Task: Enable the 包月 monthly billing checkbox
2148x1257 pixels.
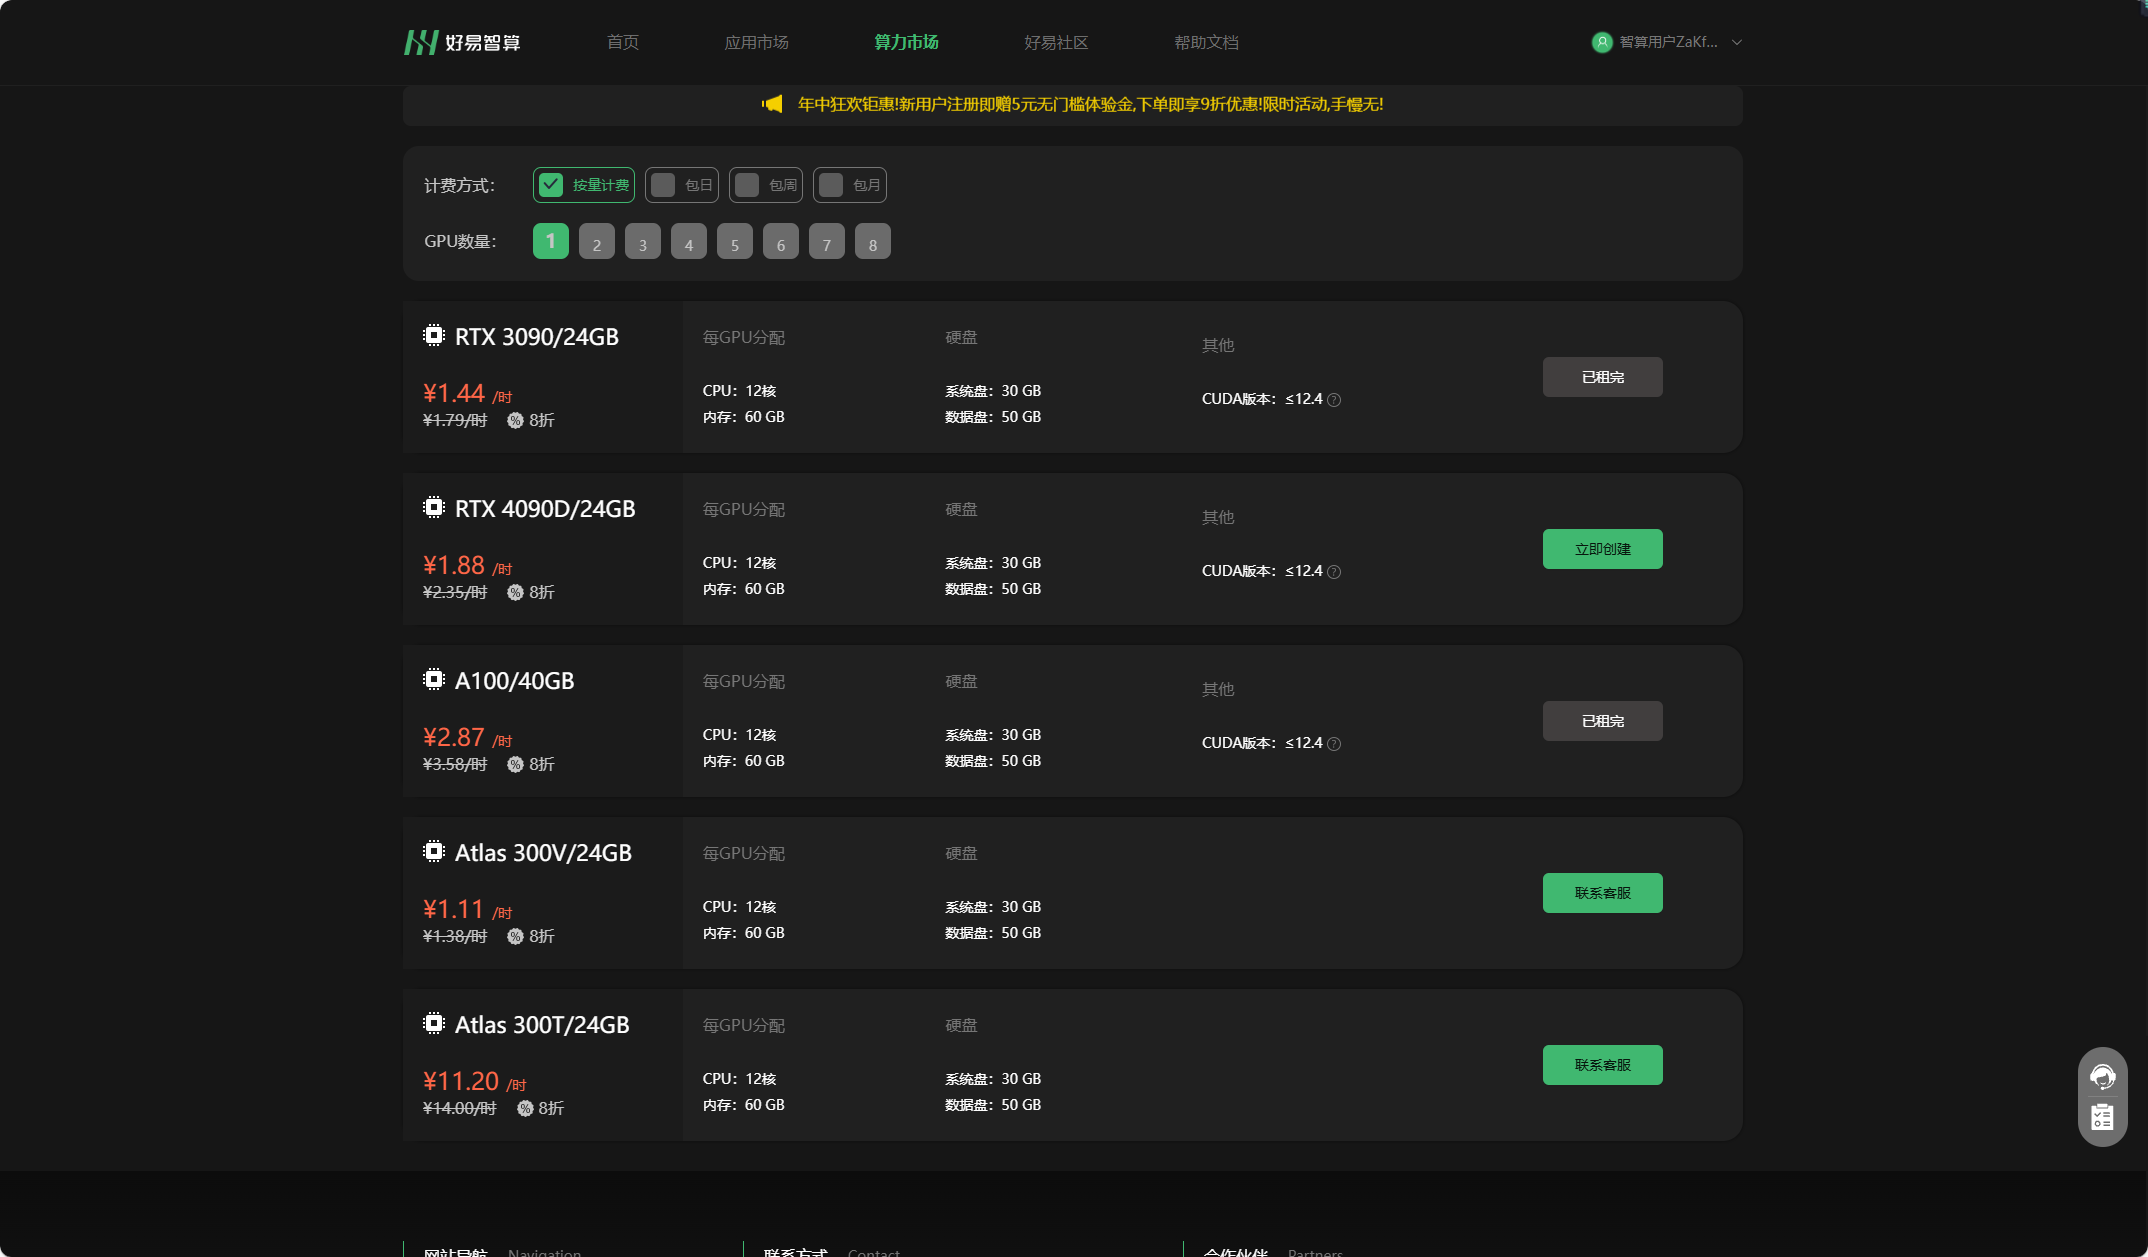Action: click(831, 185)
